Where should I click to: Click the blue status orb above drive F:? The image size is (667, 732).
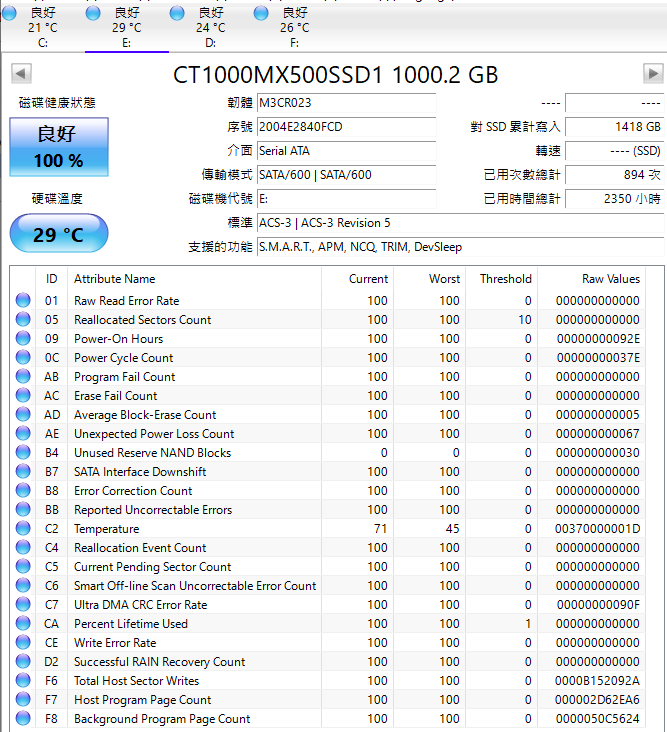click(261, 13)
